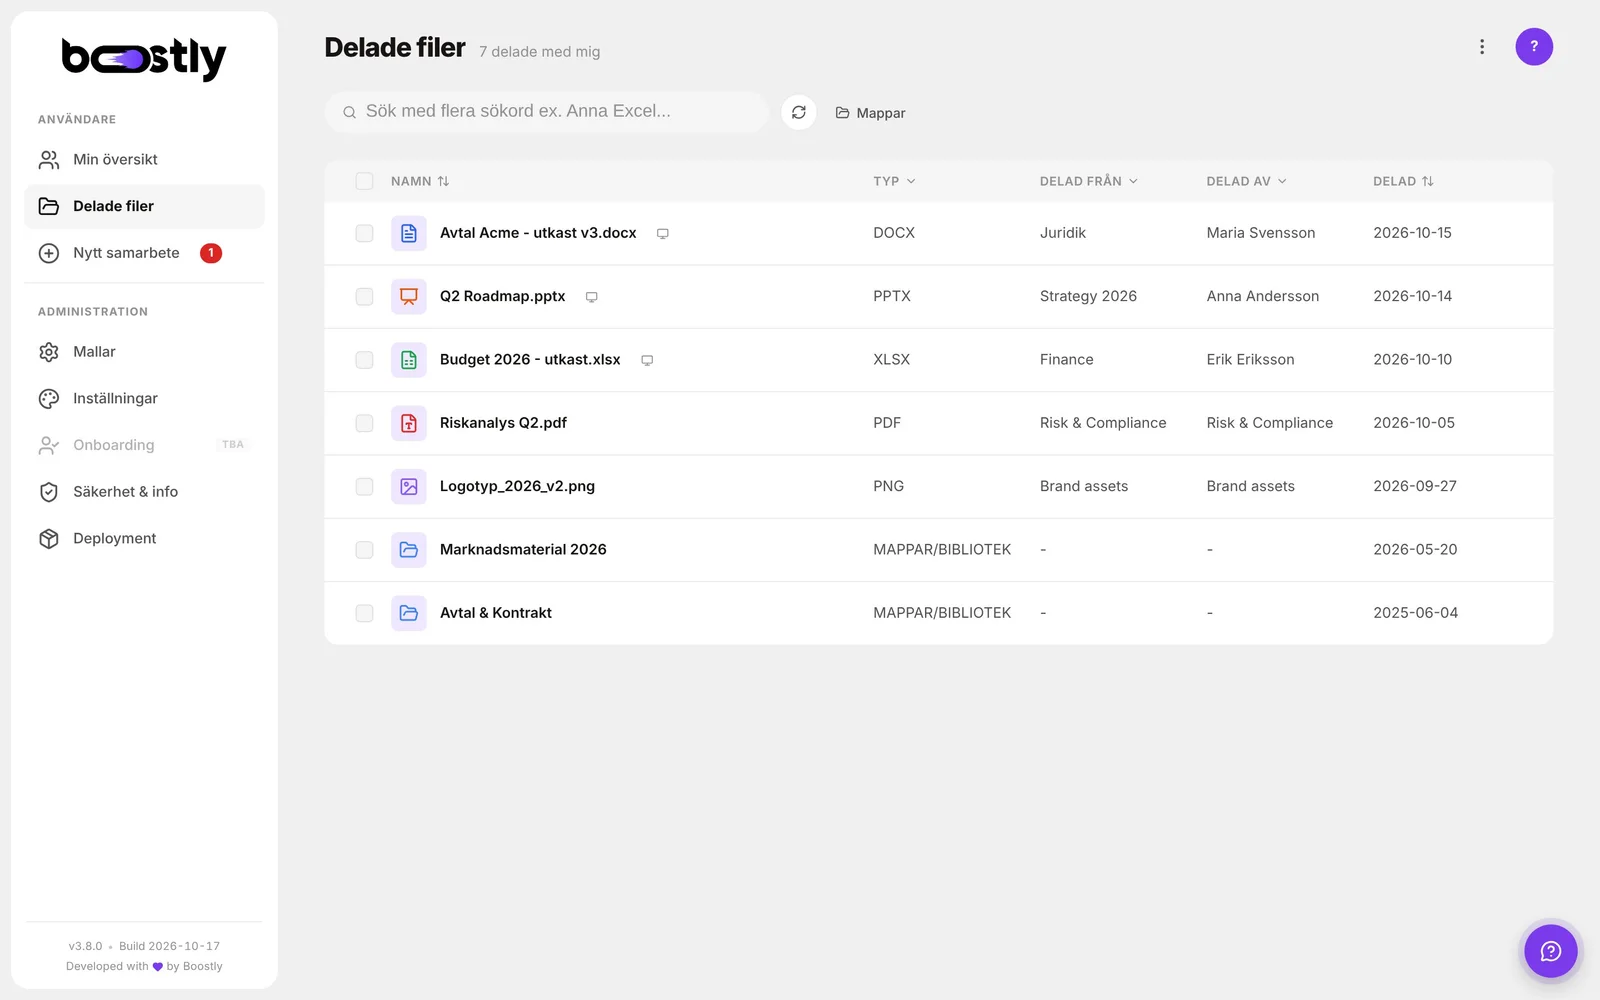Click the presentation icon for Q2 Roadmap
This screenshot has width=1600, height=1000.
pos(409,296)
